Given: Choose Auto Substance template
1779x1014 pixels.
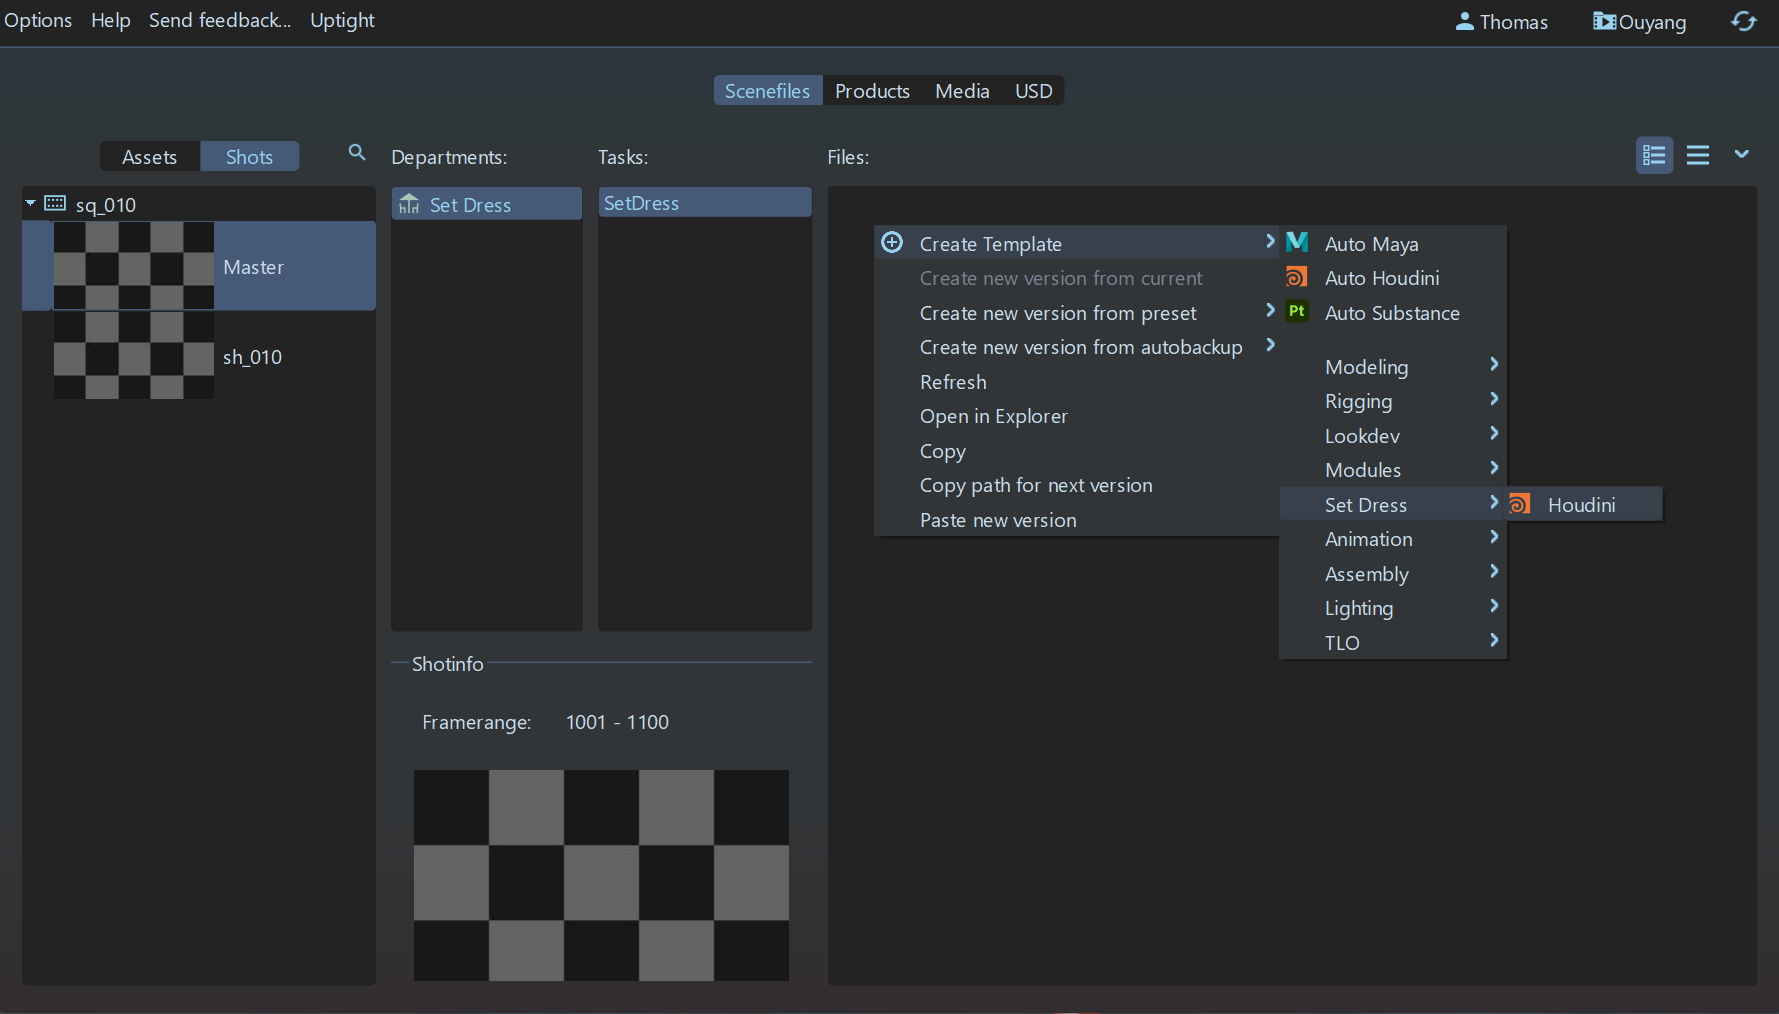Looking at the screenshot, I should pos(1391,313).
